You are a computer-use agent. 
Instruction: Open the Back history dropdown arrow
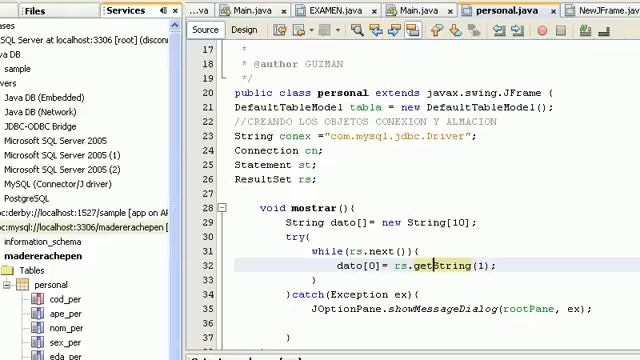coord(311,30)
